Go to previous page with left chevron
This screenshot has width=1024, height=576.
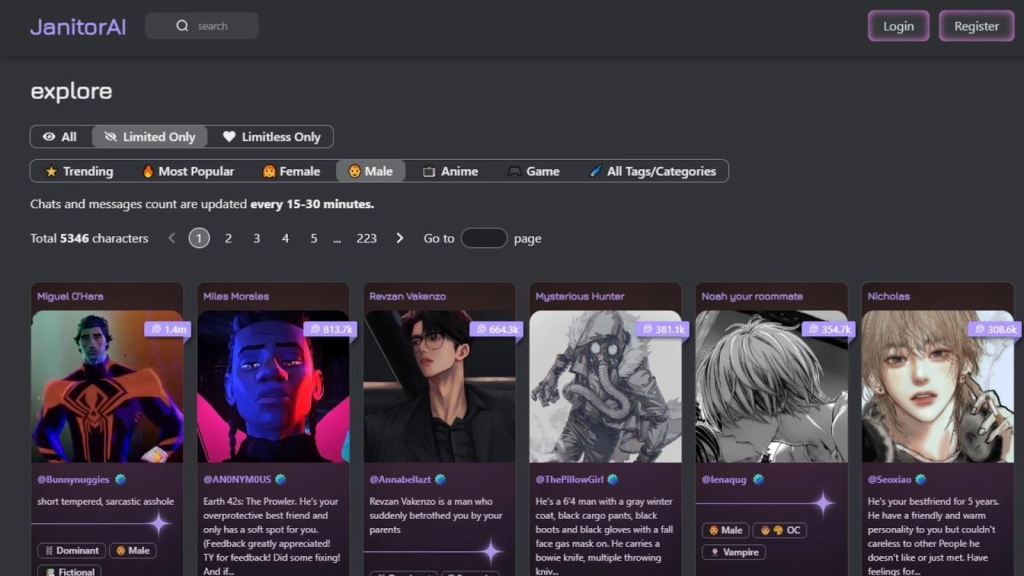point(172,238)
